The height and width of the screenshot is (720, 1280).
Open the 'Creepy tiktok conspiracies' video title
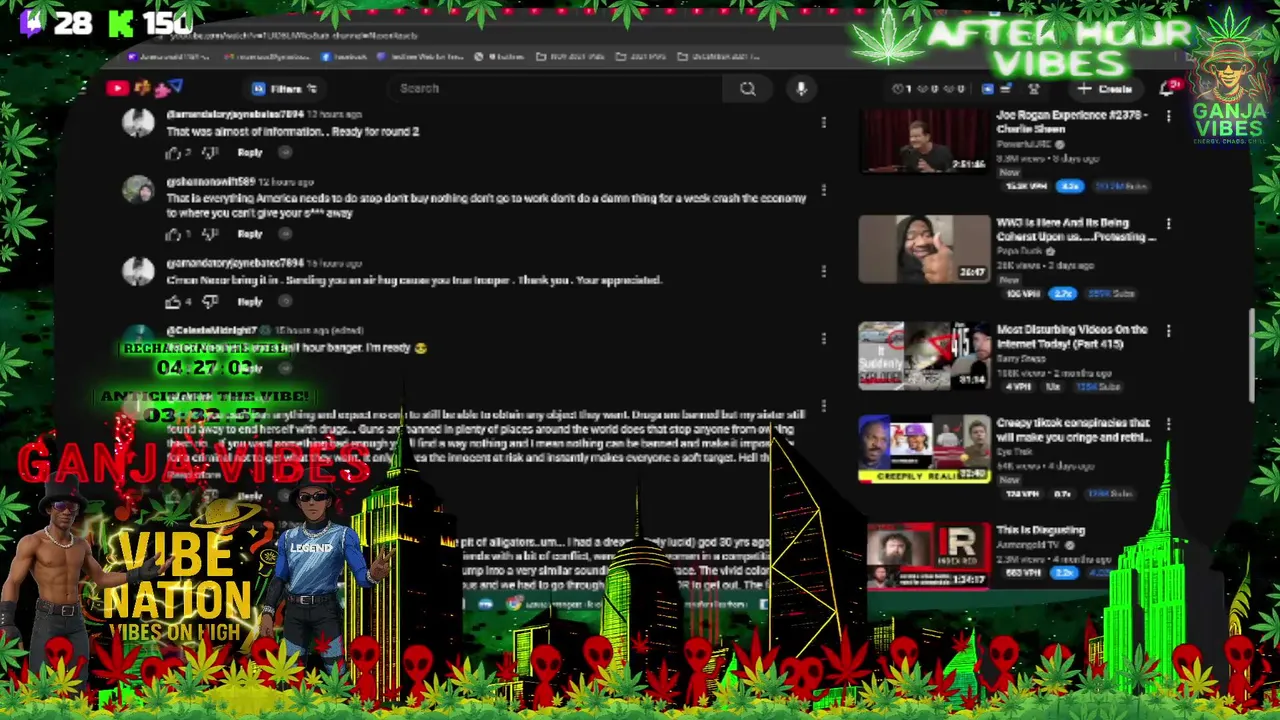pyautogui.click(x=1073, y=430)
